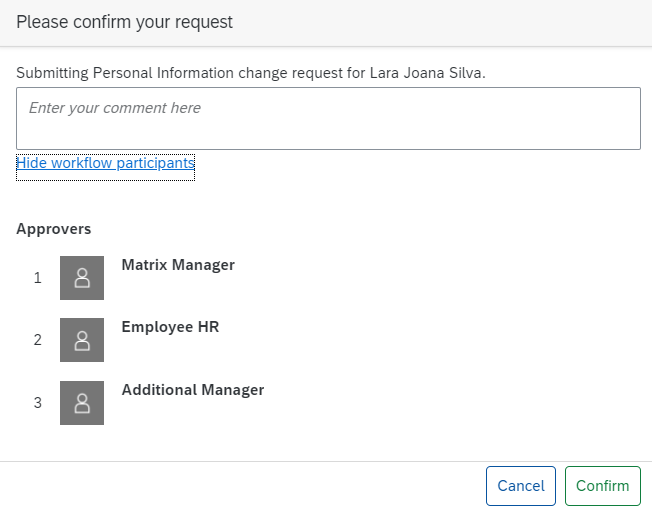The width and height of the screenshot is (652, 508).
Task: Cancel the change request
Action: [521, 486]
